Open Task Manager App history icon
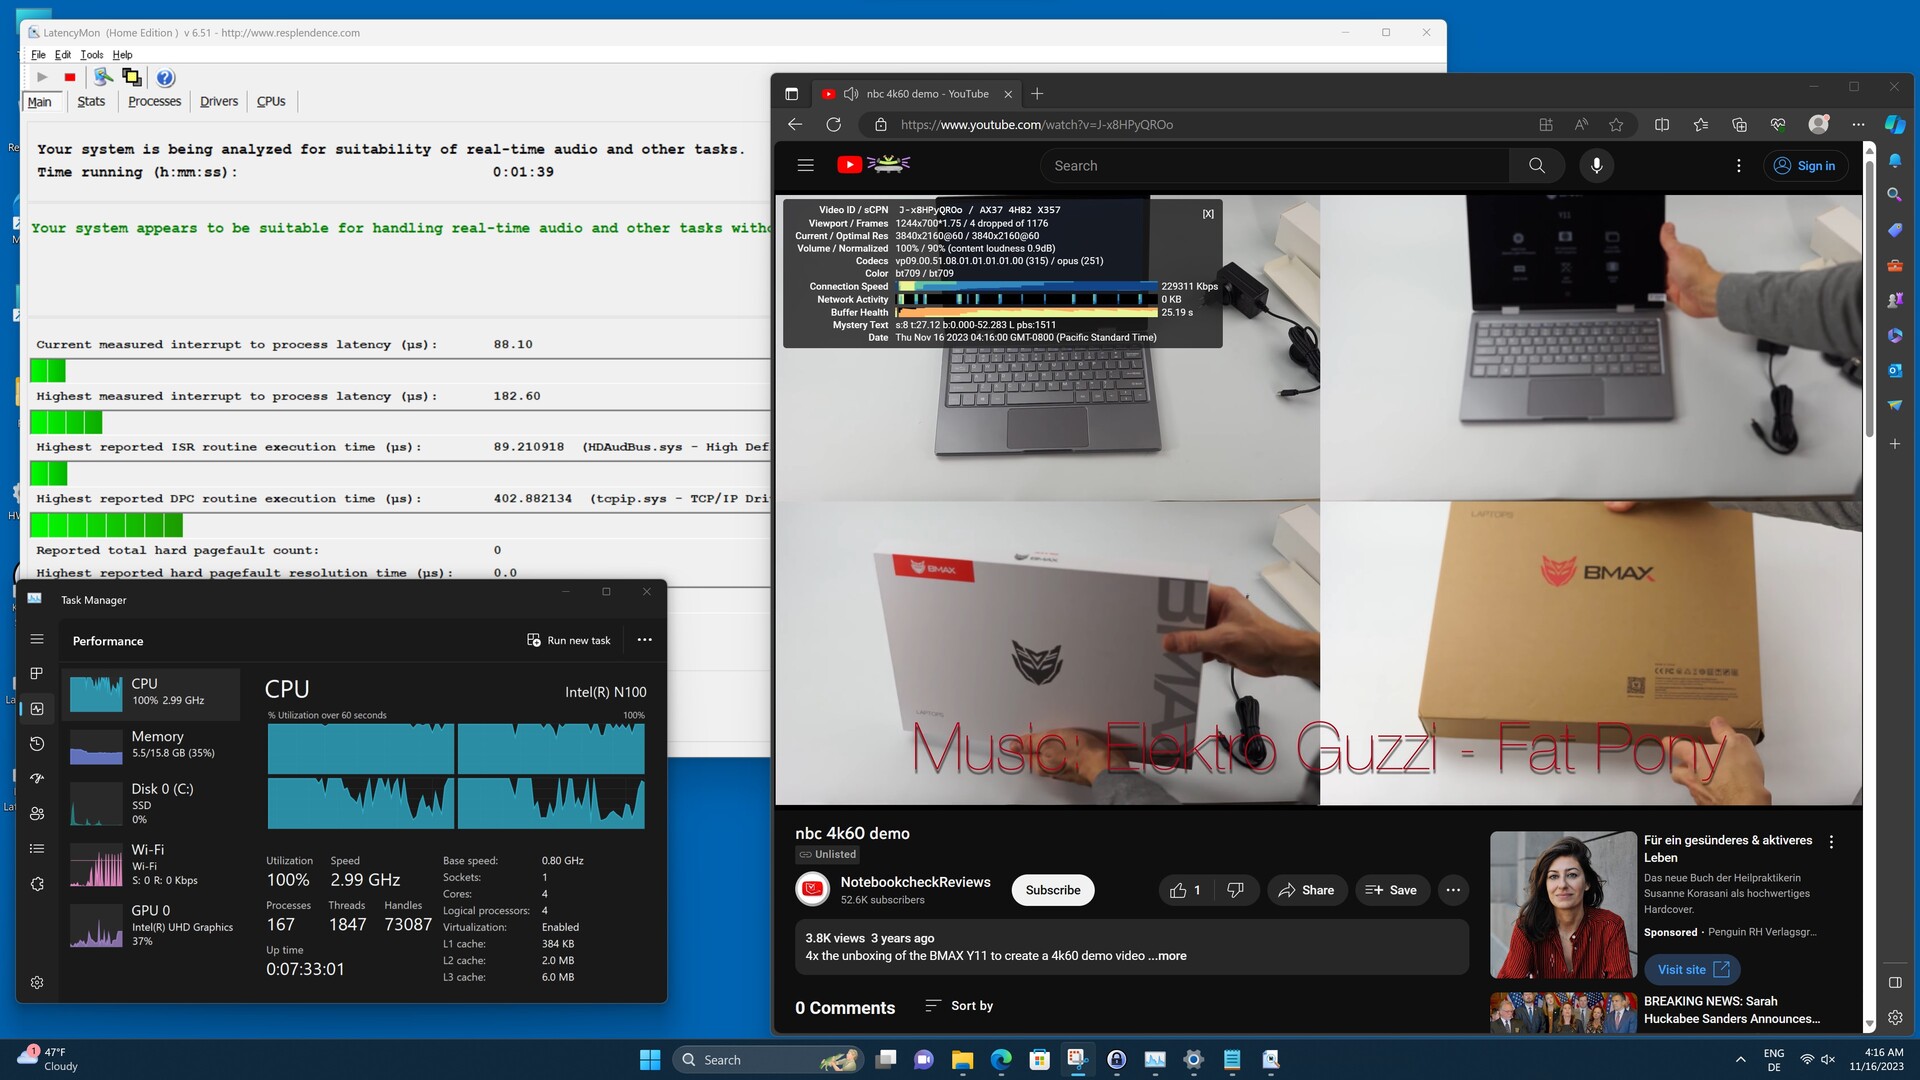 (x=37, y=744)
